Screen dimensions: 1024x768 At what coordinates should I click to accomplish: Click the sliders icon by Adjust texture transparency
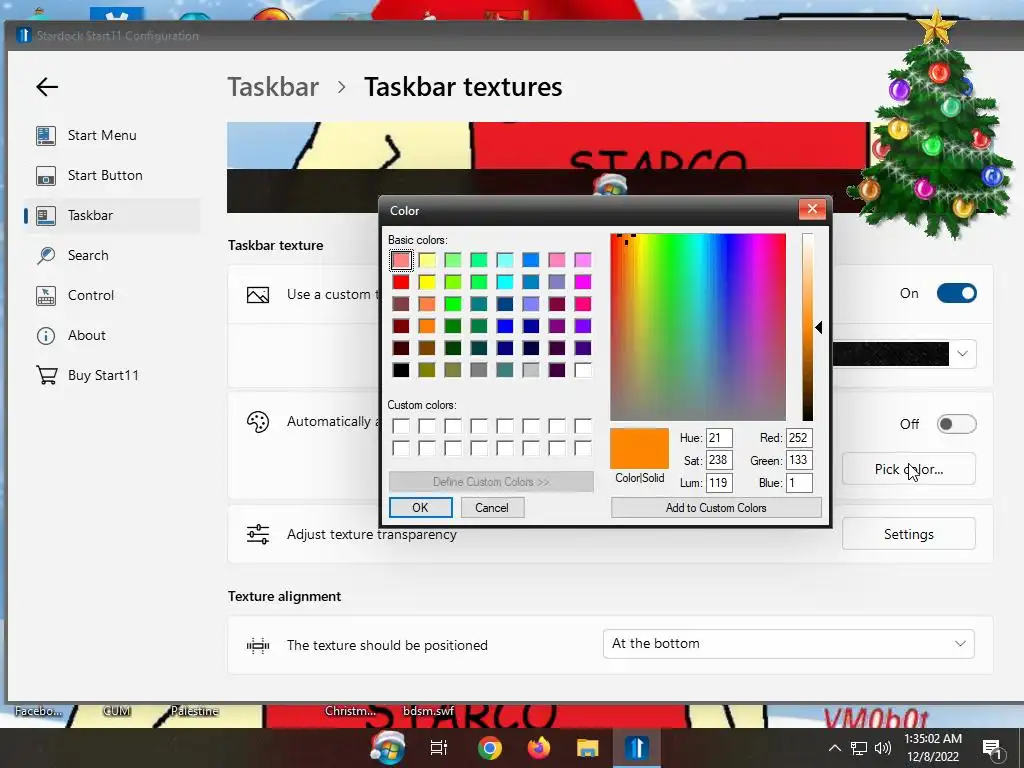[x=258, y=534]
